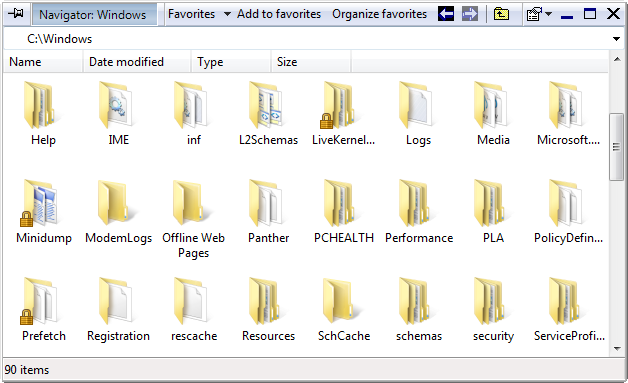Screen dimensions: 628x383
Task: Open the Favorites menu
Action: 191,14
